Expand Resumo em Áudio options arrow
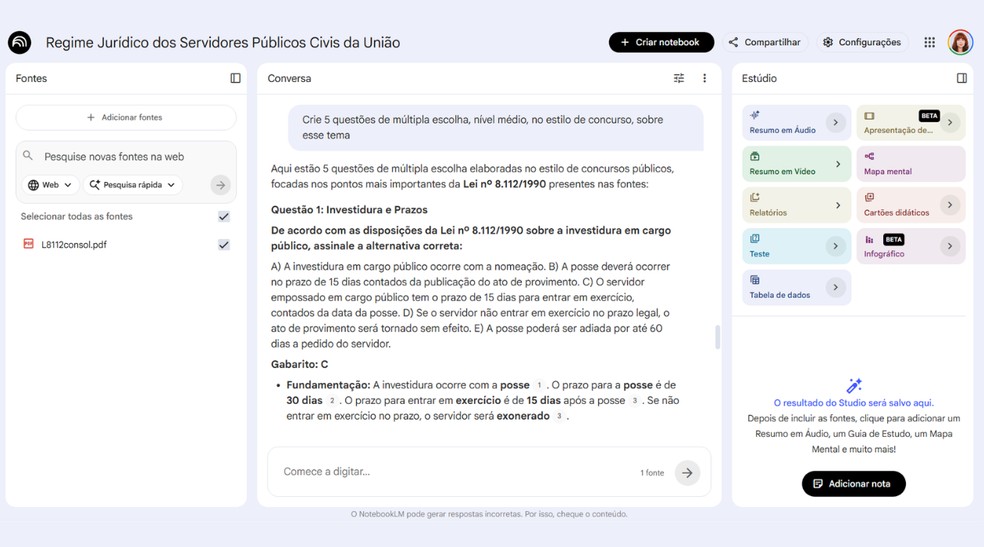The image size is (984, 547). coord(835,122)
